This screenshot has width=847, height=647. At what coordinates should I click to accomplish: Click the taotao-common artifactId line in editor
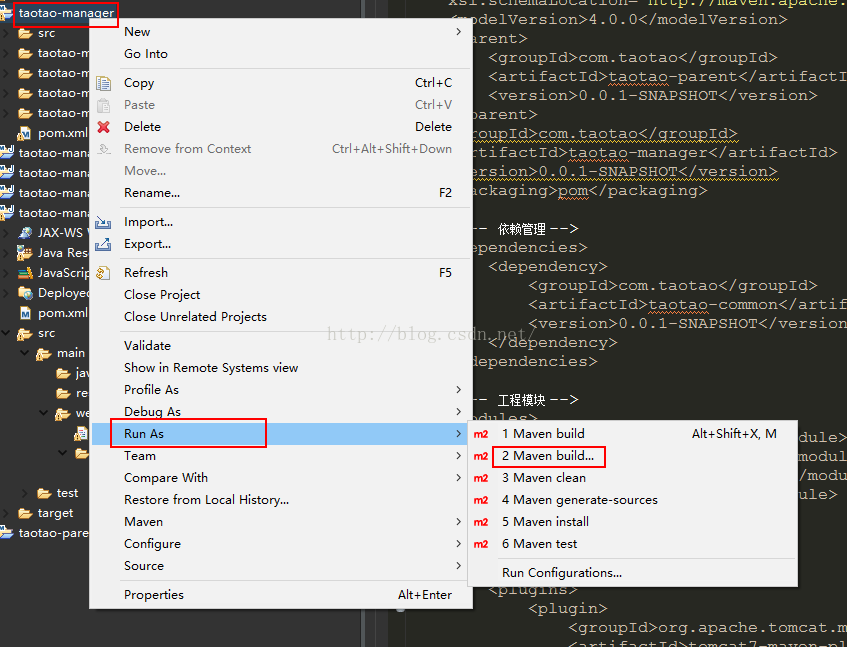[x=687, y=305]
